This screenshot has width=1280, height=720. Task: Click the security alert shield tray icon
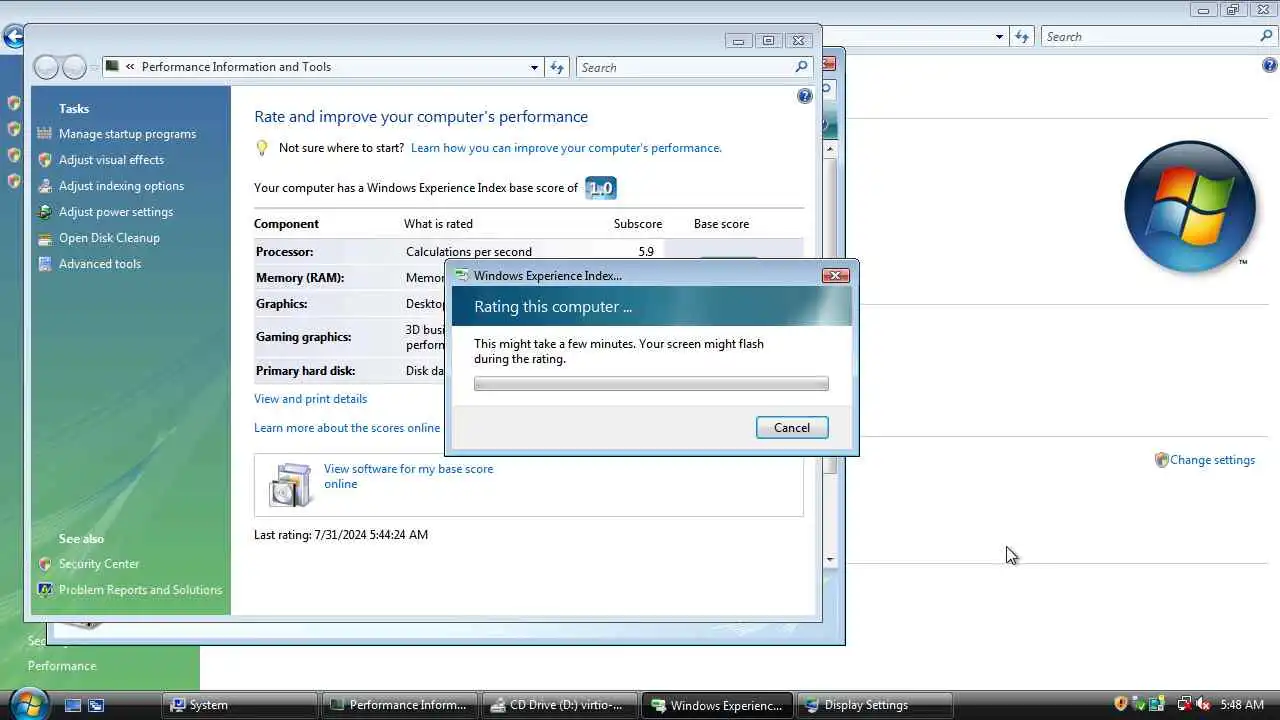pyautogui.click(x=1121, y=704)
